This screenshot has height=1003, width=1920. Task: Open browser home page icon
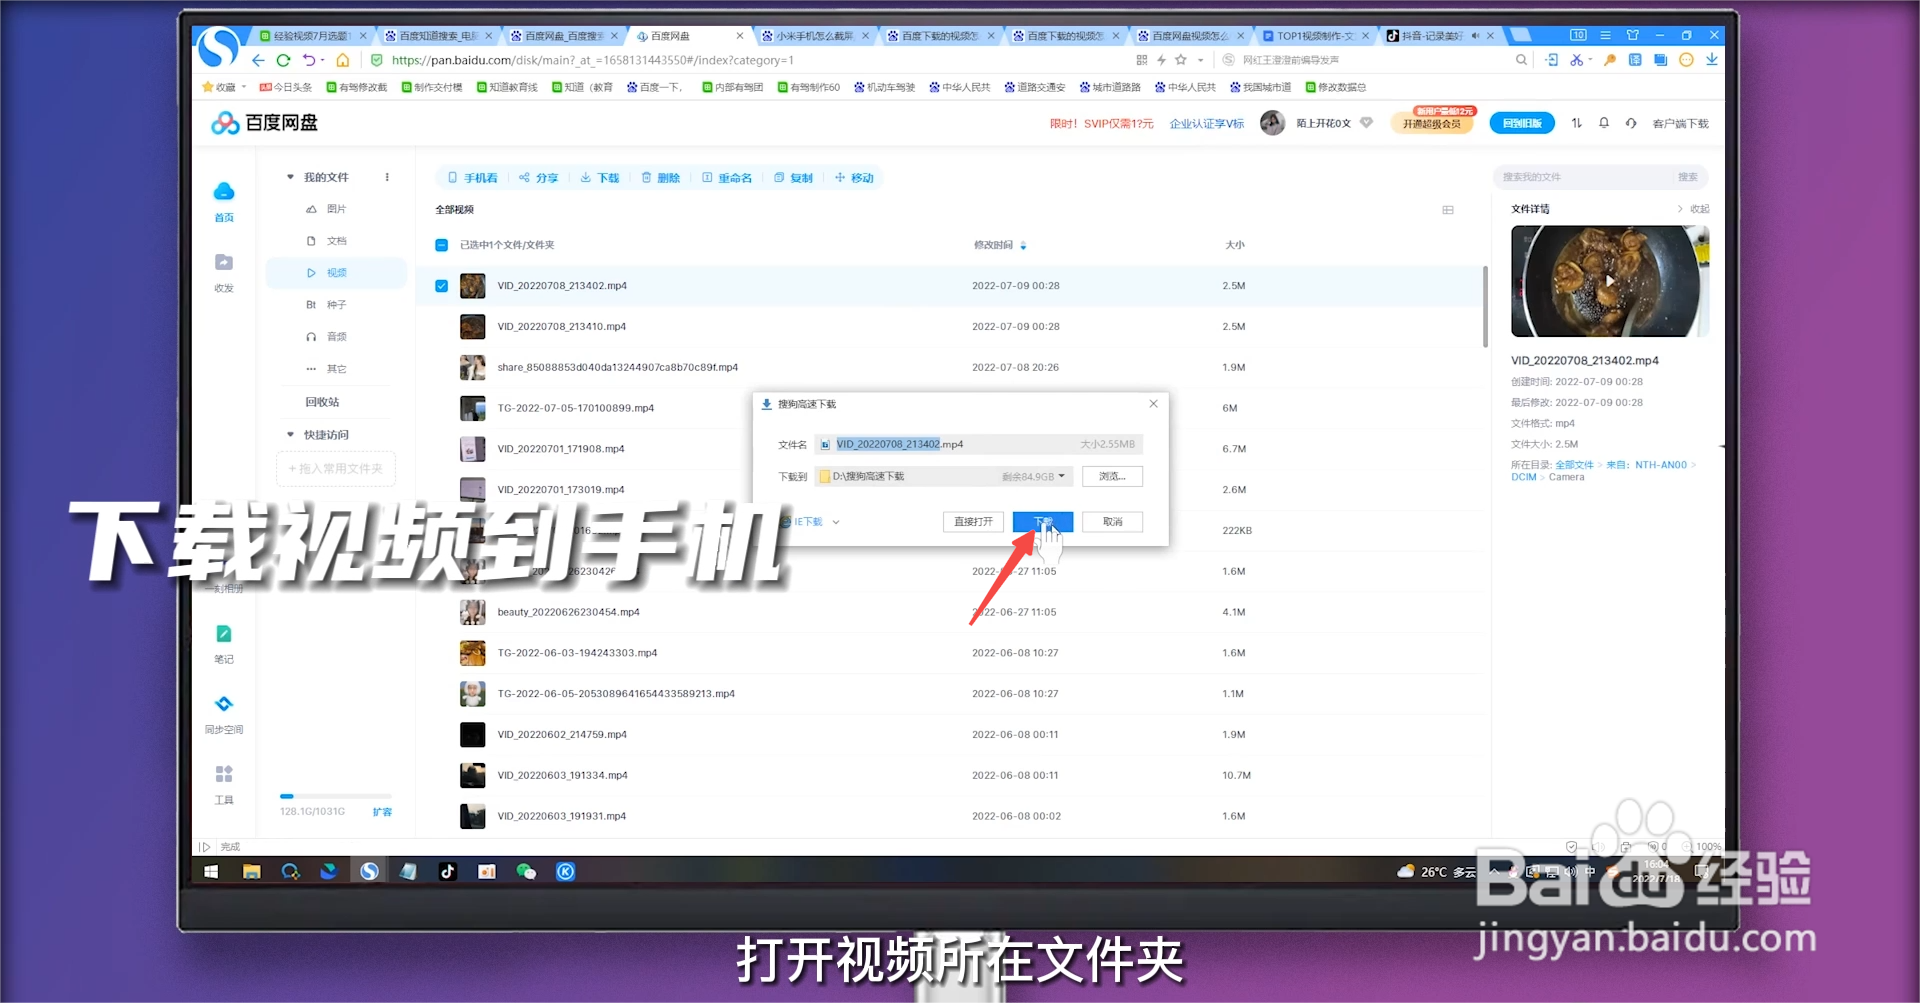point(343,60)
